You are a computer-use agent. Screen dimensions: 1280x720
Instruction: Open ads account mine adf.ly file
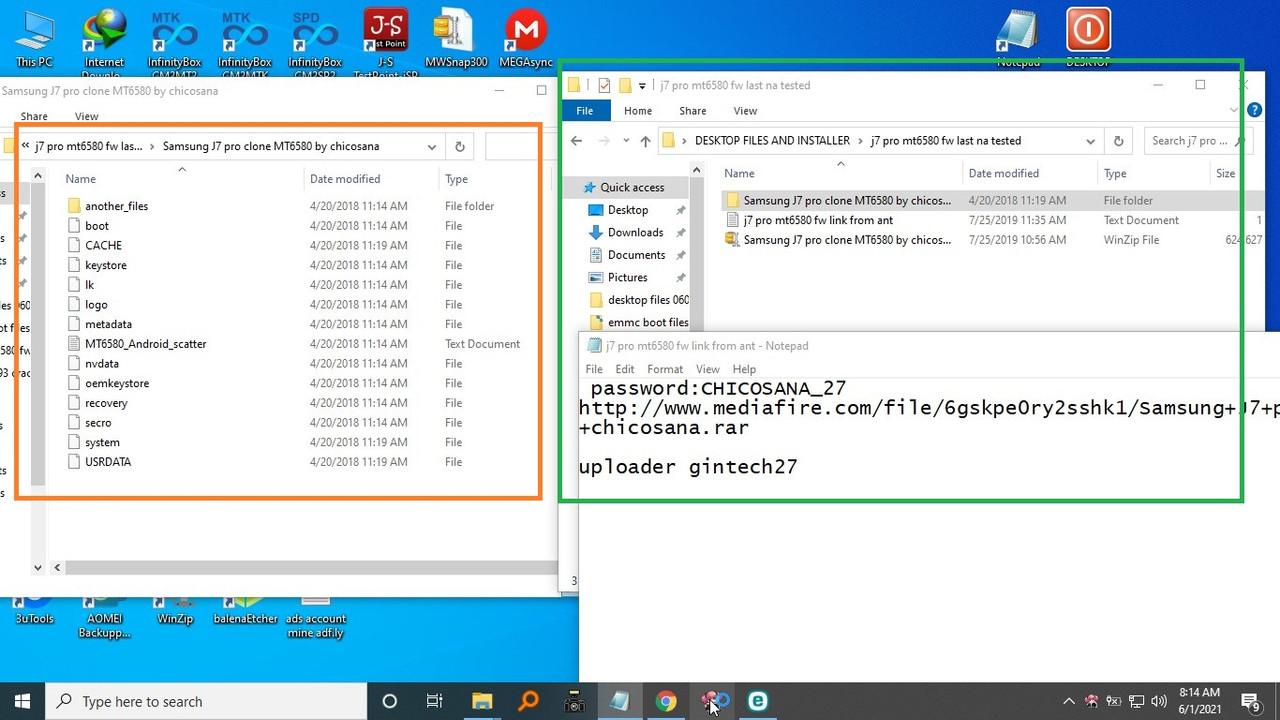click(316, 618)
